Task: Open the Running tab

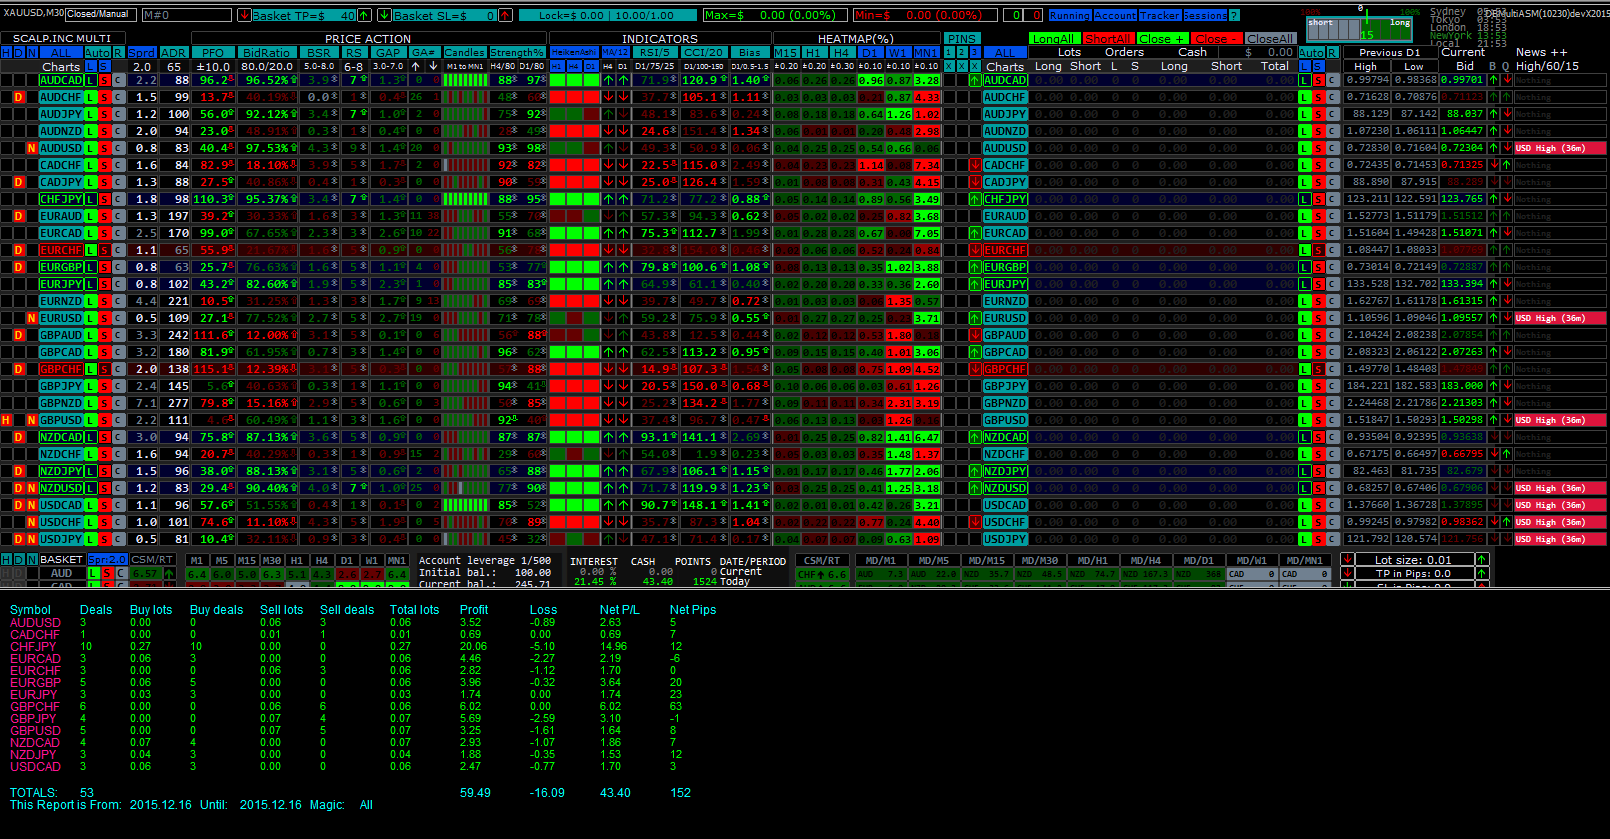Action: coord(1070,15)
